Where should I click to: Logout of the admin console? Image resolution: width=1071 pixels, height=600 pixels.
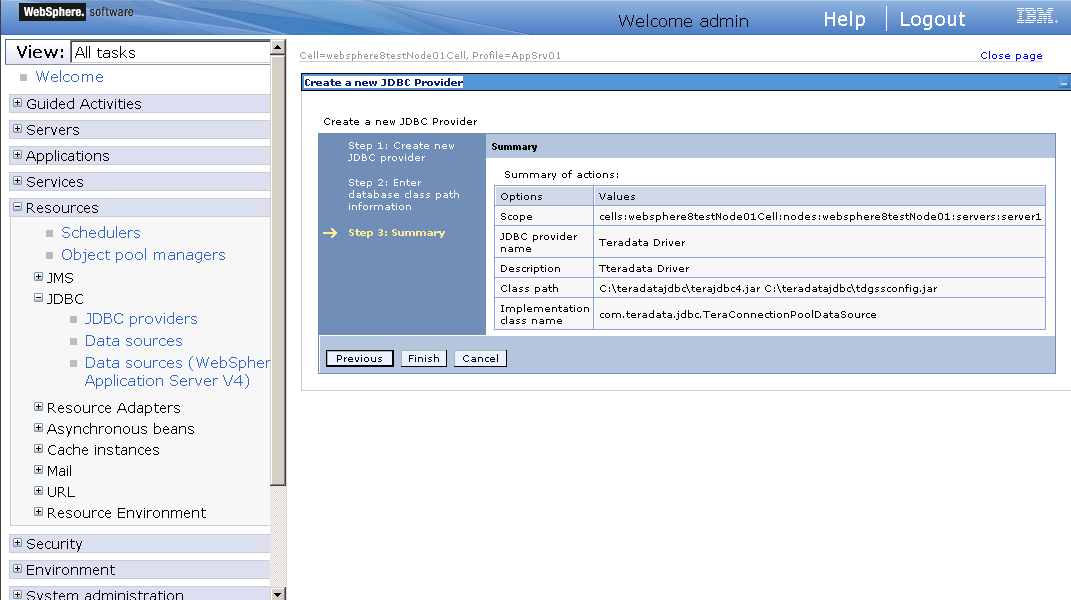(932, 18)
